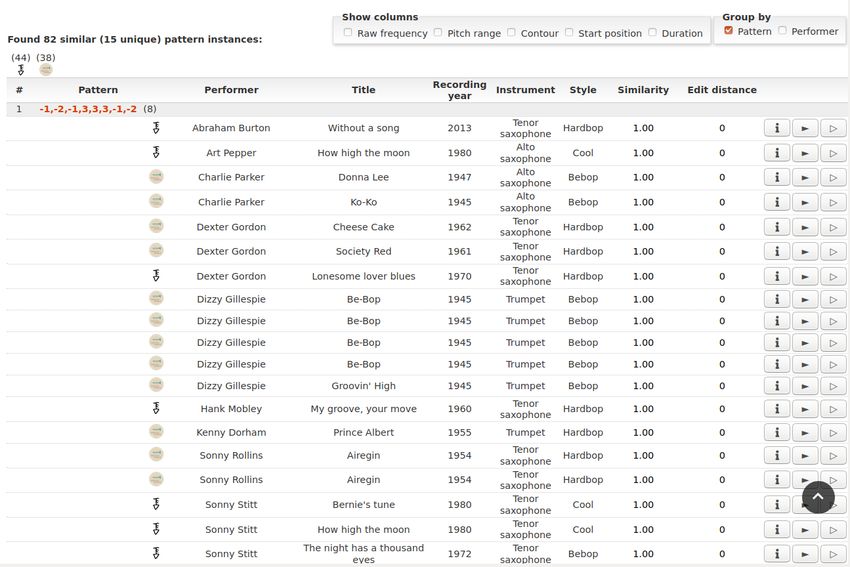Click outline play button in Art Pepper row
This screenshot has height=567, width=850.
tap(833, 153)
